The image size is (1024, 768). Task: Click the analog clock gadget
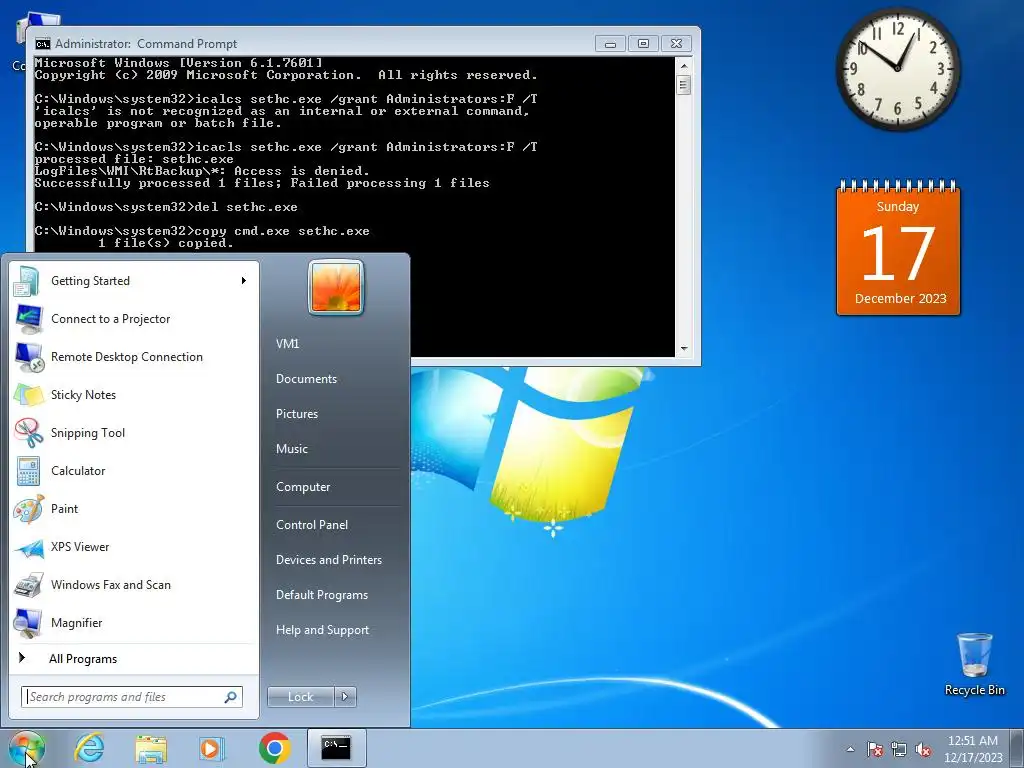tap(898, 69)
